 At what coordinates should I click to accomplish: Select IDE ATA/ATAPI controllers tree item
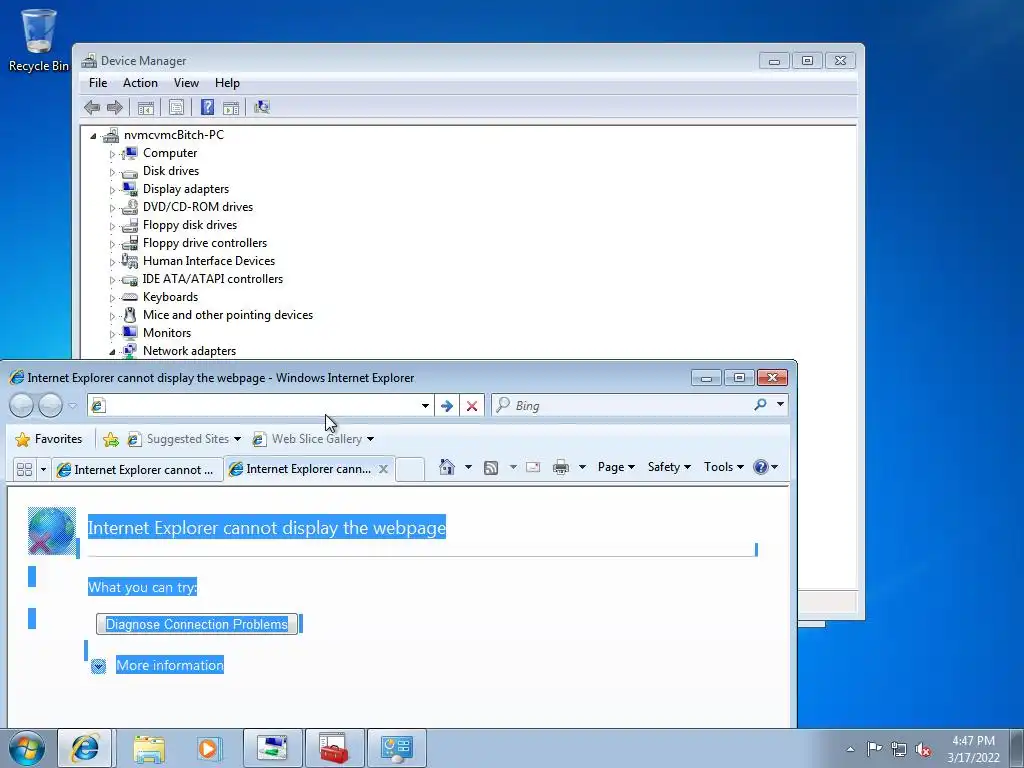(x=212, y=279)
